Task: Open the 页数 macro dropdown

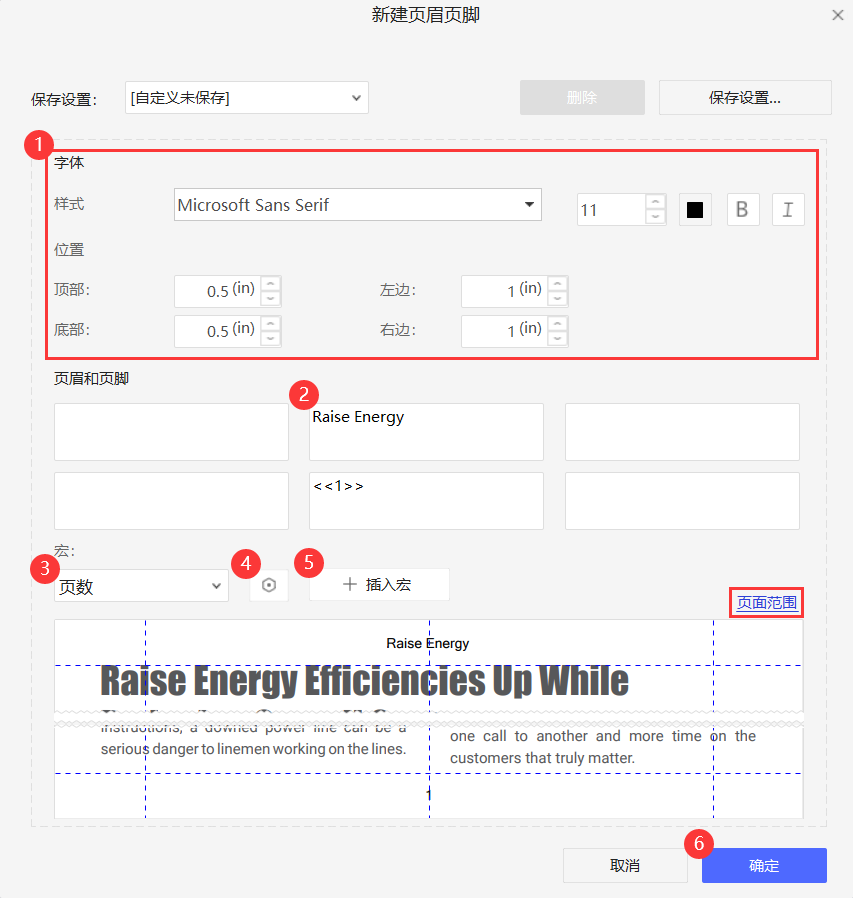Action: [x=141, y=586]
